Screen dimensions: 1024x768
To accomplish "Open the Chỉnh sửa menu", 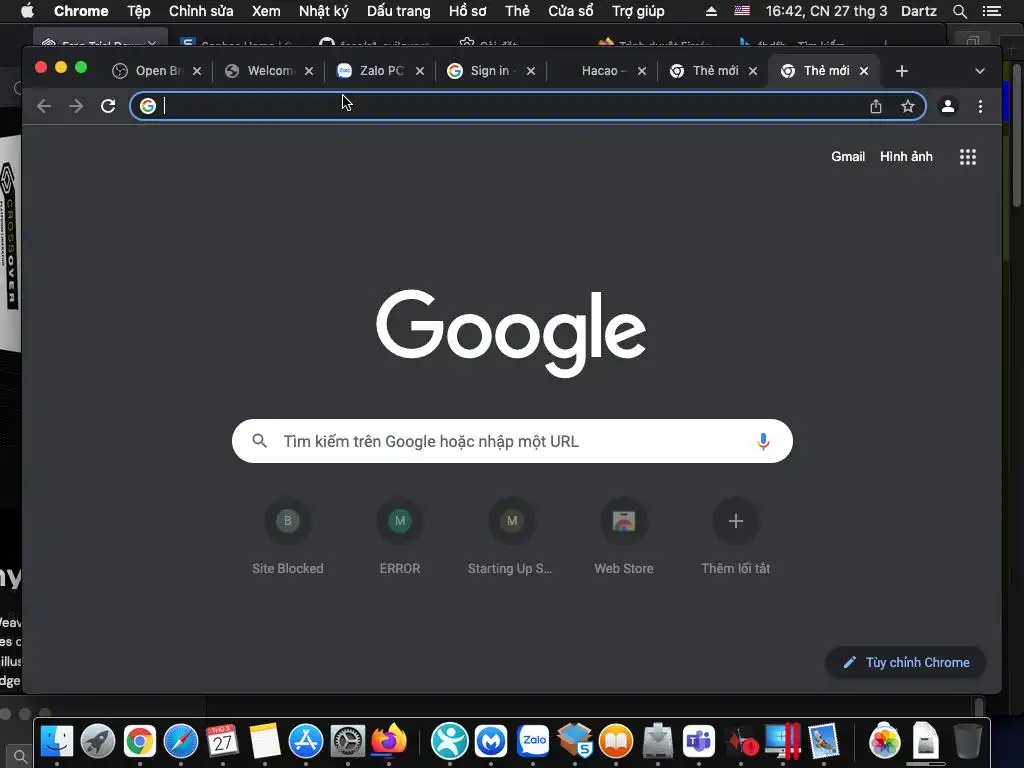I will (x=201, y=11).
